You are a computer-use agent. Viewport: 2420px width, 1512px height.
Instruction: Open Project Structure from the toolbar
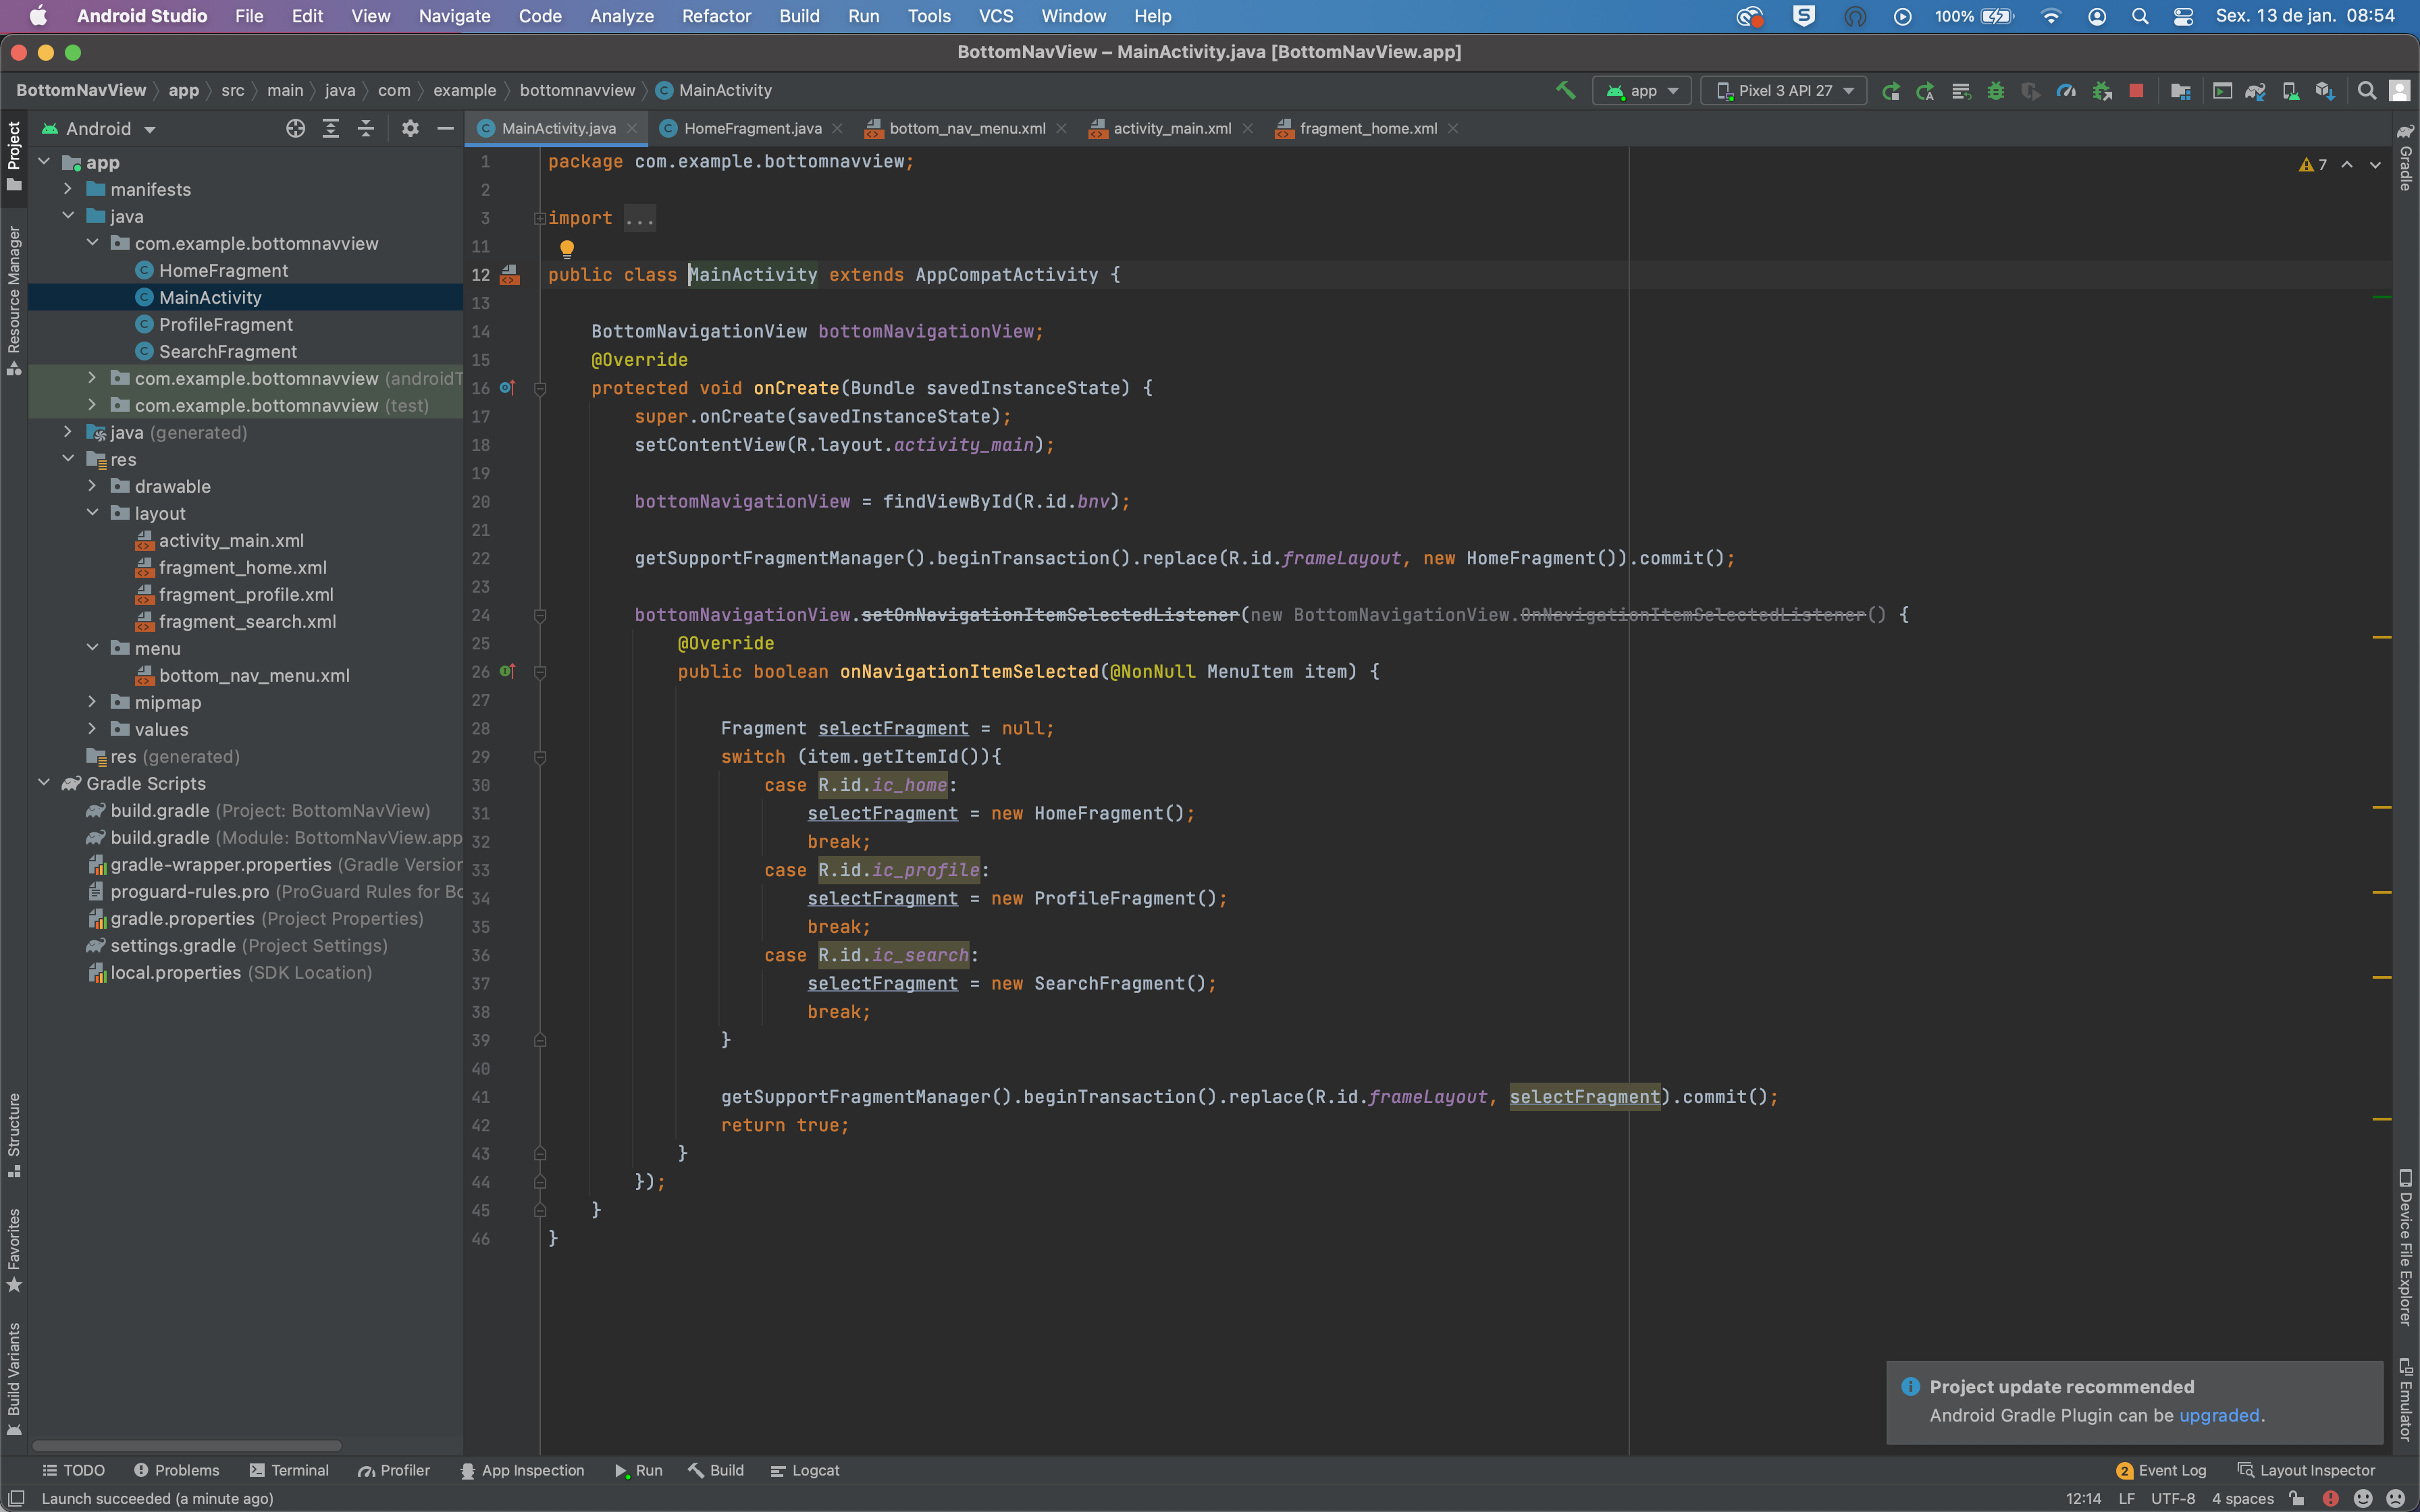[x=2181, y=91]
